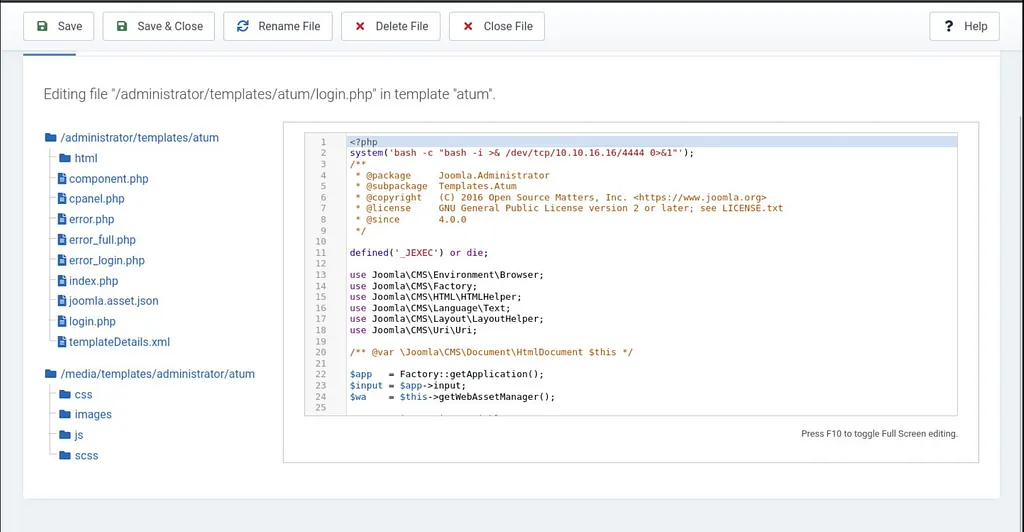The width and height of the screenshot is (1024, 532).
Task: Click line number 13 in the gutter
Action: [x=321, y=275]
